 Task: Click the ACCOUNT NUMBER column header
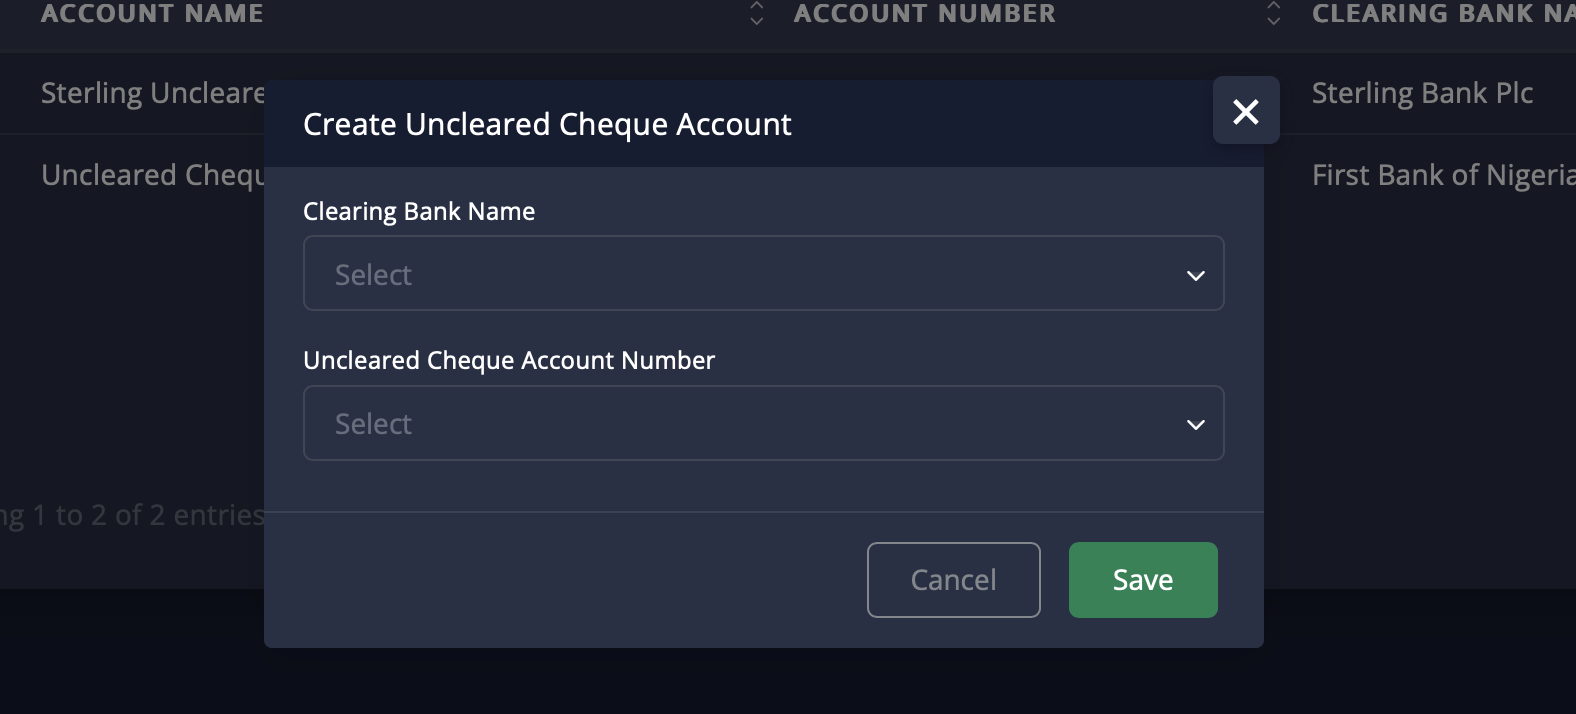click(x=924, y=13)
